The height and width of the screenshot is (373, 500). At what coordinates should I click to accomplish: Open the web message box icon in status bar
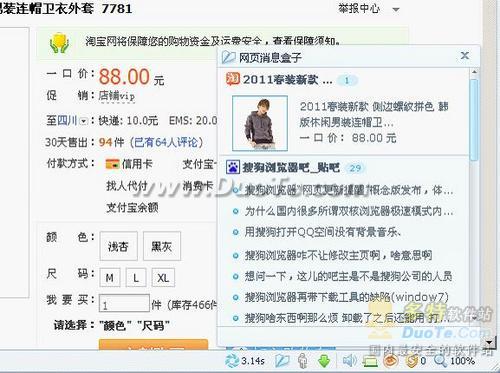click(282, 361)
